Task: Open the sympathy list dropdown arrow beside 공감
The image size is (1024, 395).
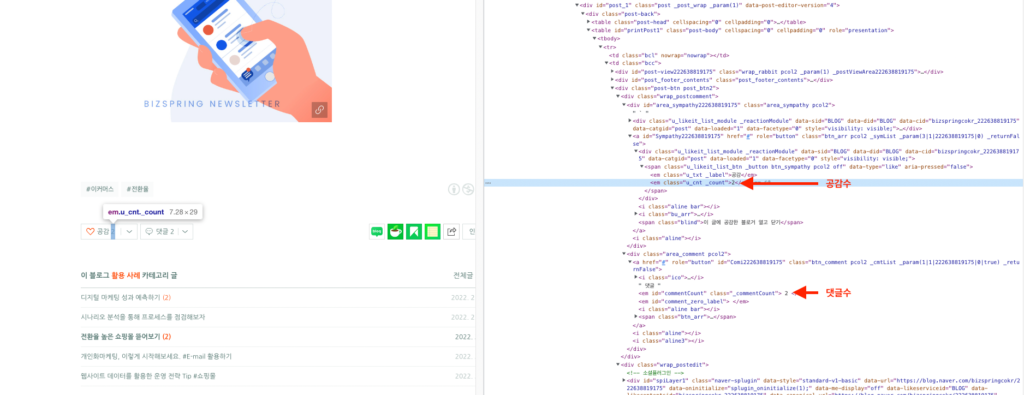Action: [x=129, y=232]
